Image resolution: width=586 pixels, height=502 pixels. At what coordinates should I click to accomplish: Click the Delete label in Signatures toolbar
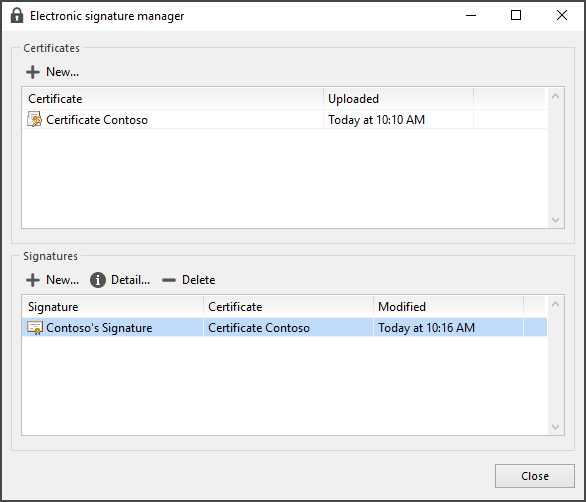tap(198, 280)
